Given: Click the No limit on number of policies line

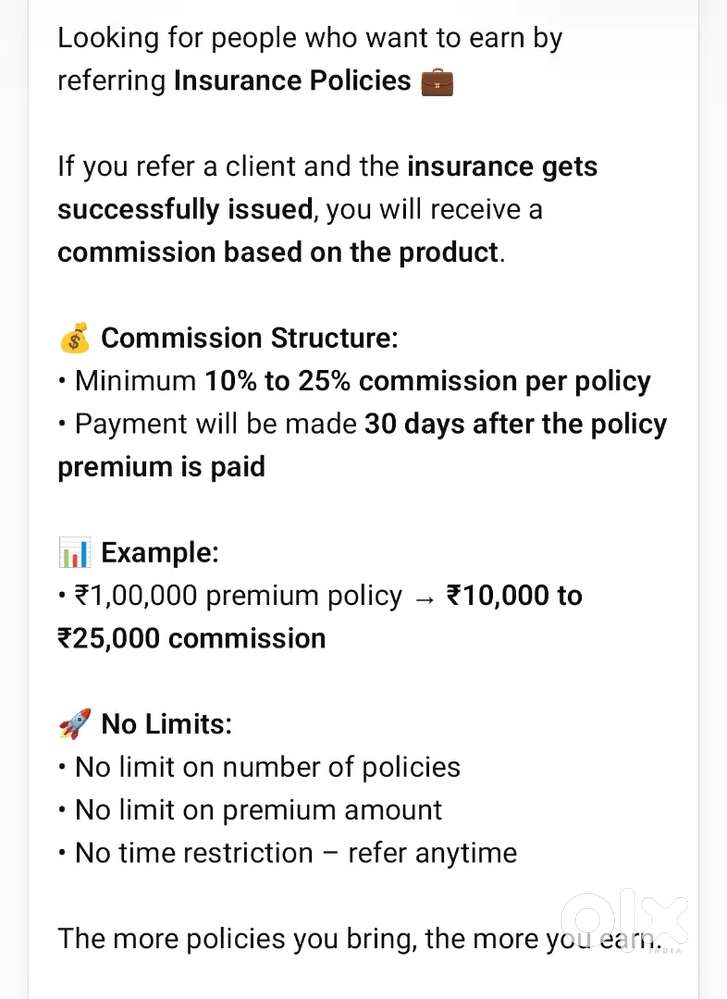Looking at the screenshot, I should tap(267, 767).
